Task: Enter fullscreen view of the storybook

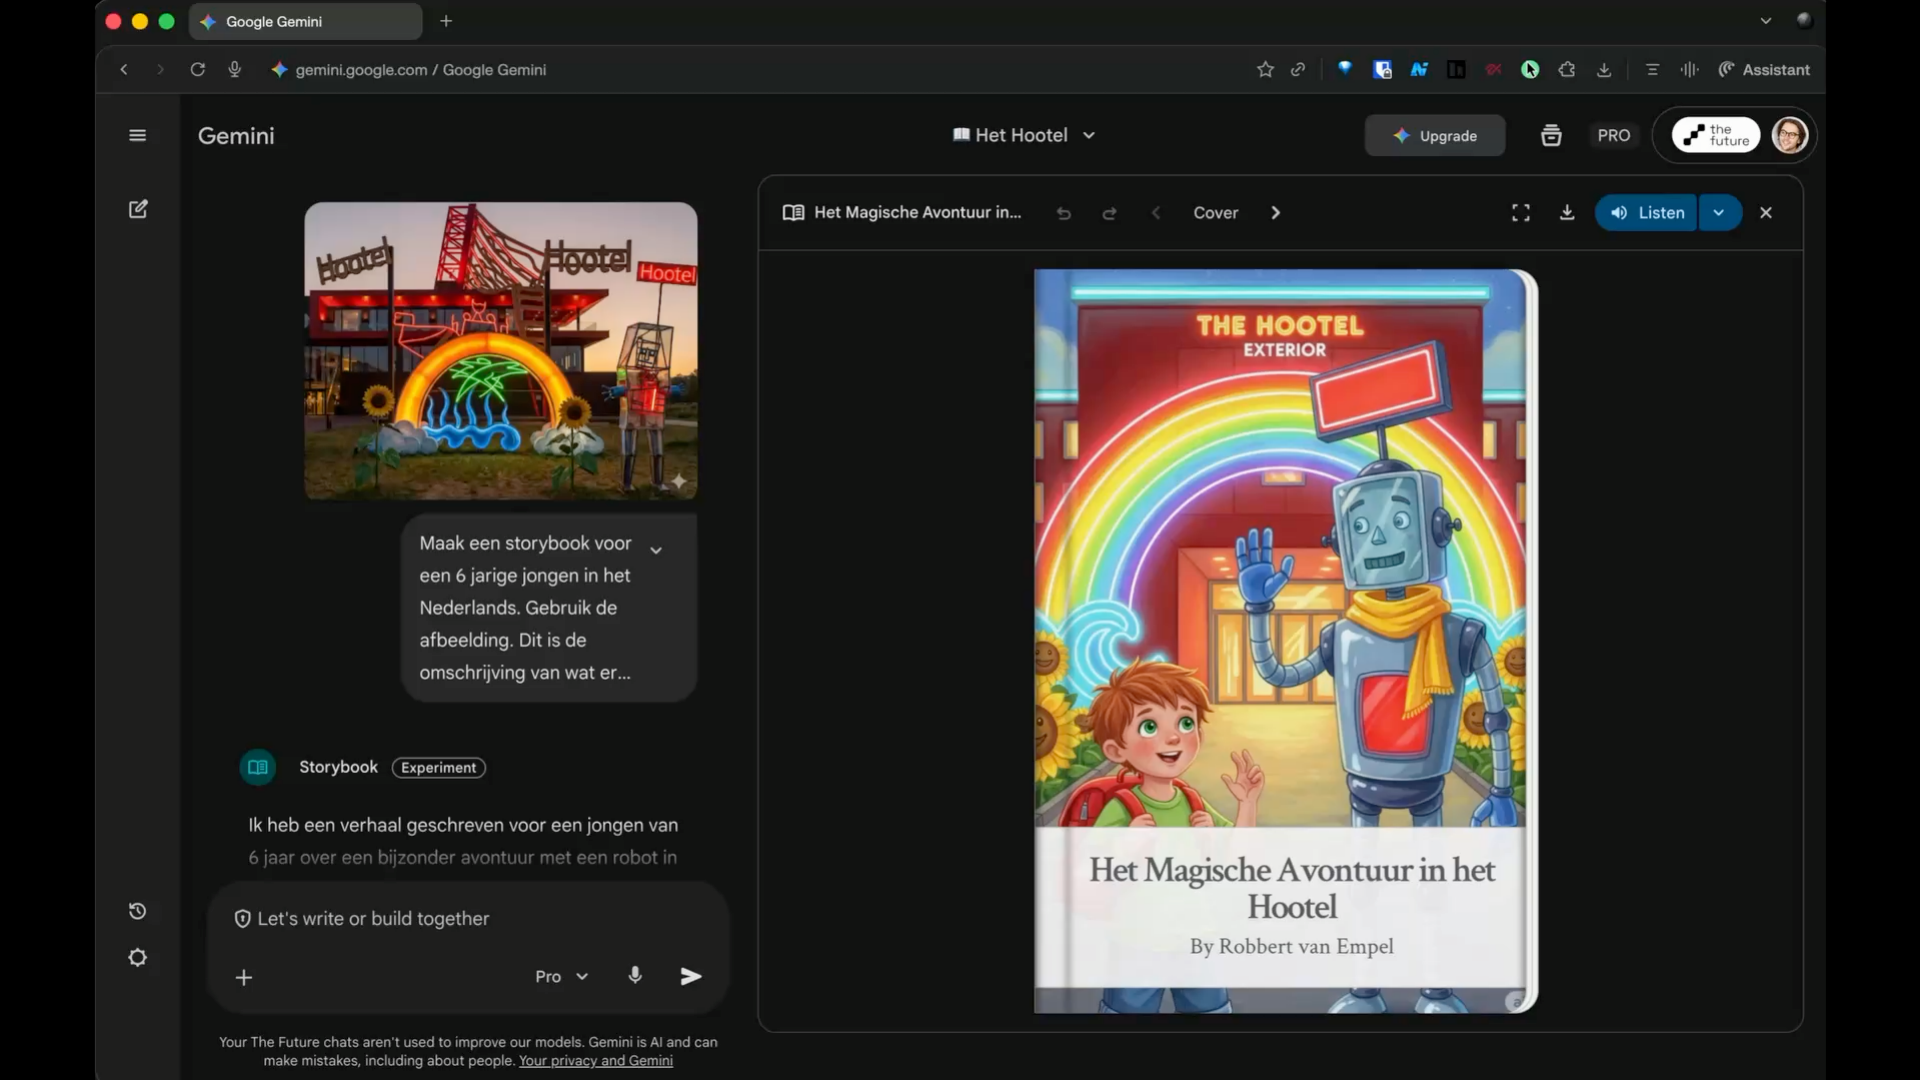Action: click(1521, 213)
